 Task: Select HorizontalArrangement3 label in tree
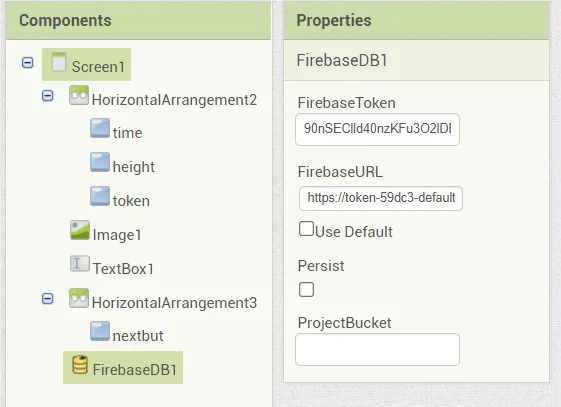click(175, 303)
